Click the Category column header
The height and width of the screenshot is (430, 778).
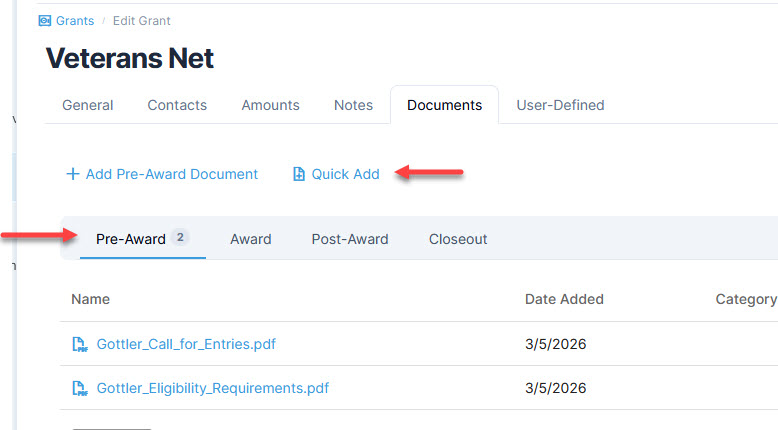pos(745,299)
